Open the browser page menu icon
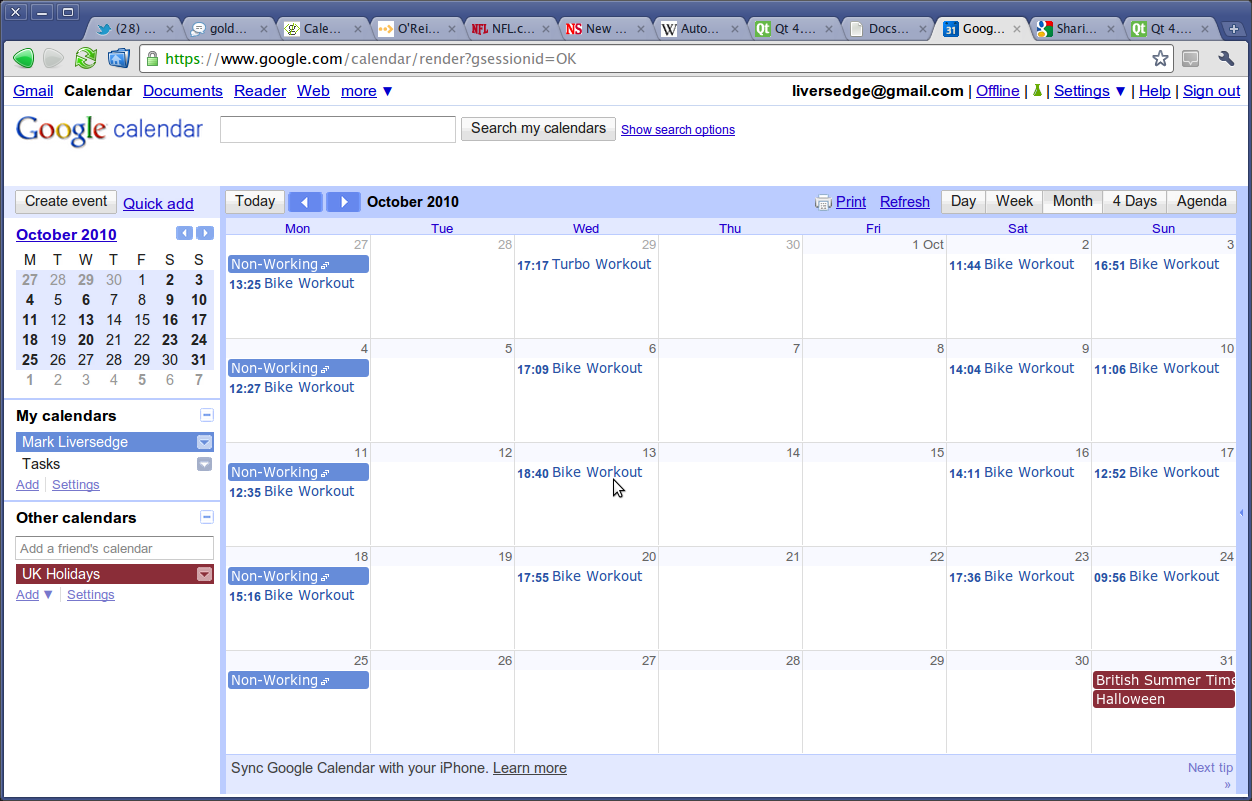 (x=1191, y=59)
